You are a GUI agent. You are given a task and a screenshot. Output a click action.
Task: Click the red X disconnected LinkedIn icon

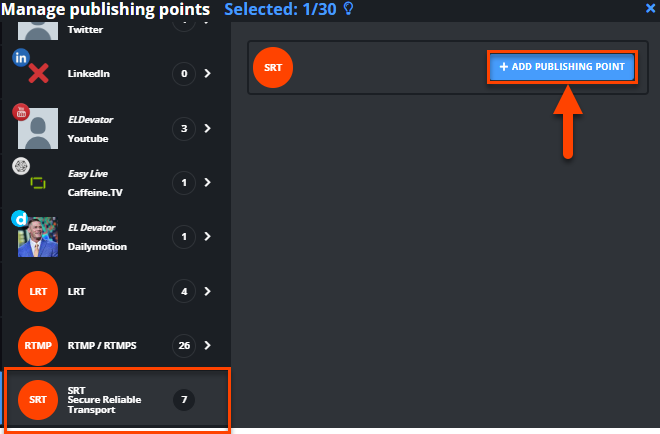pos(38,74)
